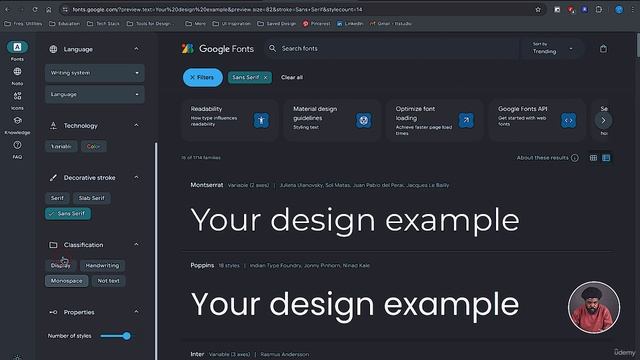Image resolution: width=640 pixels, height=360 pixels.
Task: Open browser extensions puzzle icon
Action: [599, 9]
